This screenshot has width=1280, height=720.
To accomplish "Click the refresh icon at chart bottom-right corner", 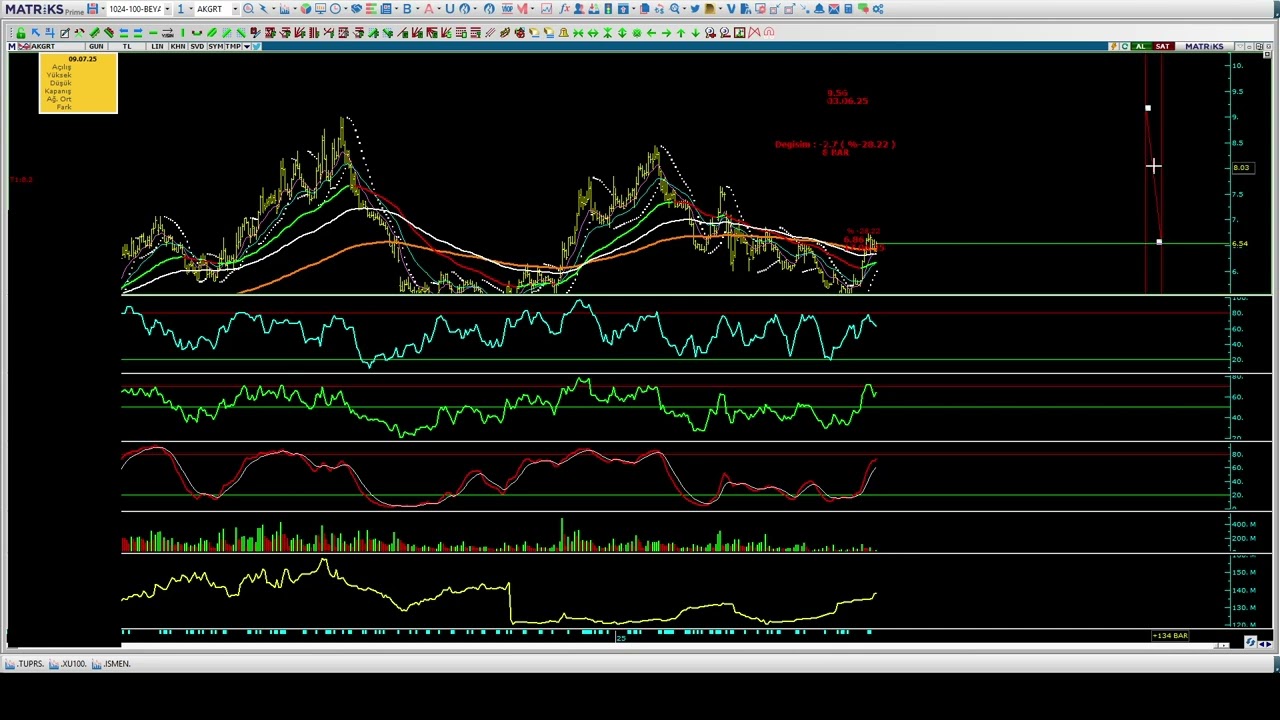I will [x=1250, y=643].
